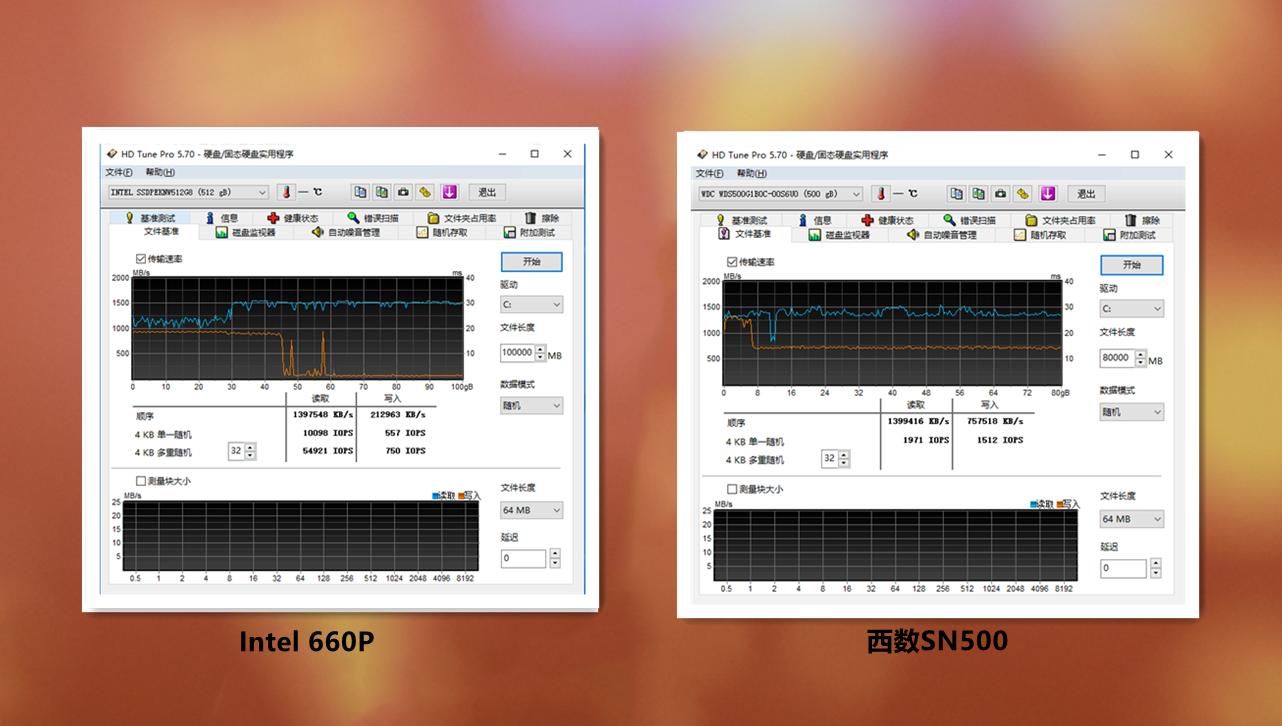Click the HD Tune title icon, Intel window
The width and height of the screenshot is (1282, 726).
click(x=111, y=154)
